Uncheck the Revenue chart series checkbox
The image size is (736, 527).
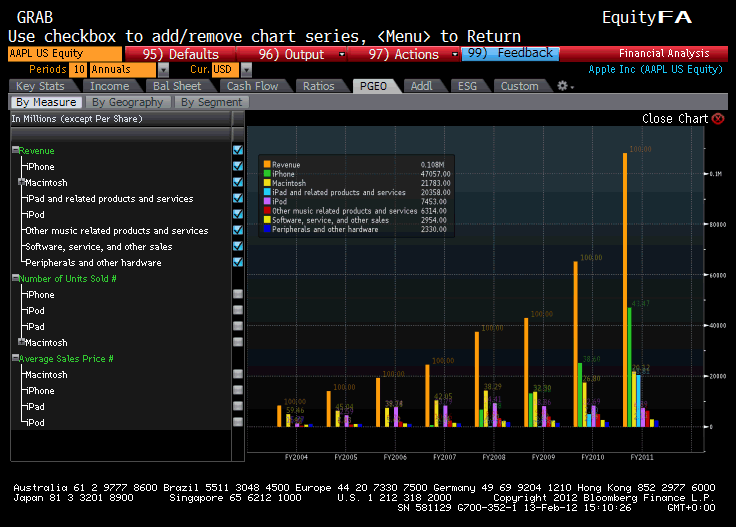click(238, 151)
